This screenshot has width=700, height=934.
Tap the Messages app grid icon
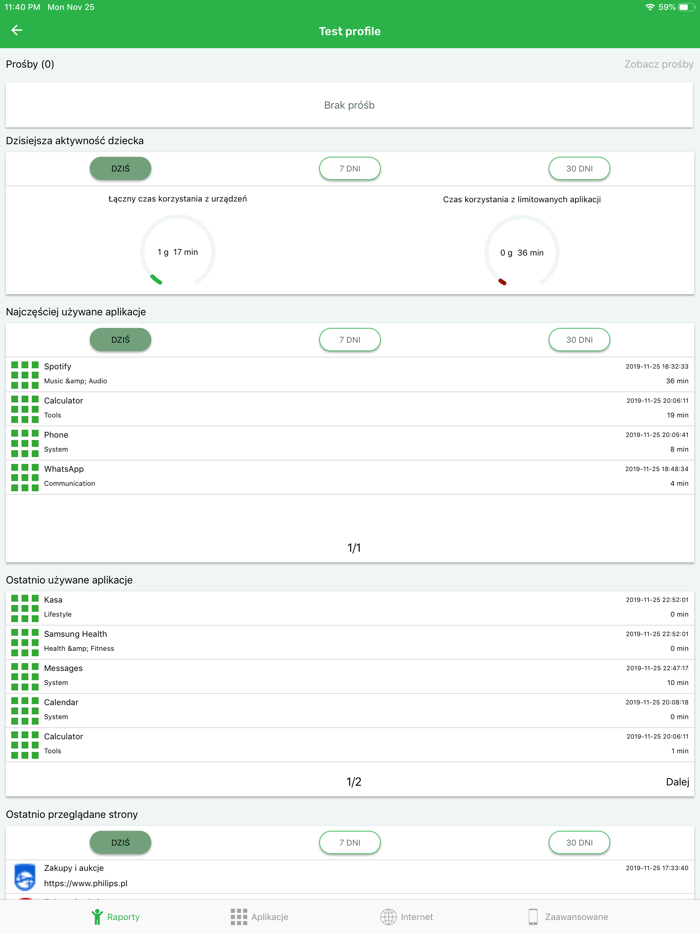pos(25,676)
